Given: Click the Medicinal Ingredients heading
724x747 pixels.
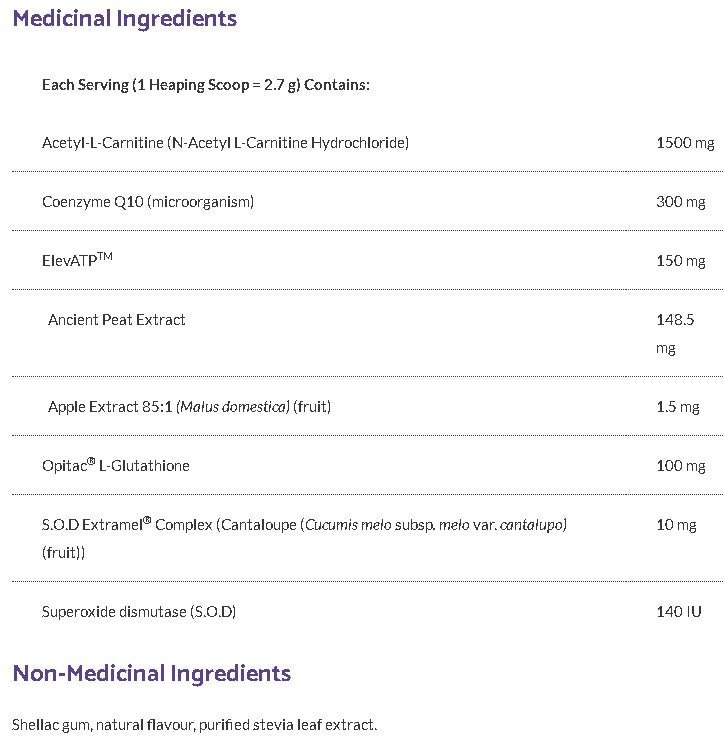Looking at the screenshot, I should coord(125,18).
